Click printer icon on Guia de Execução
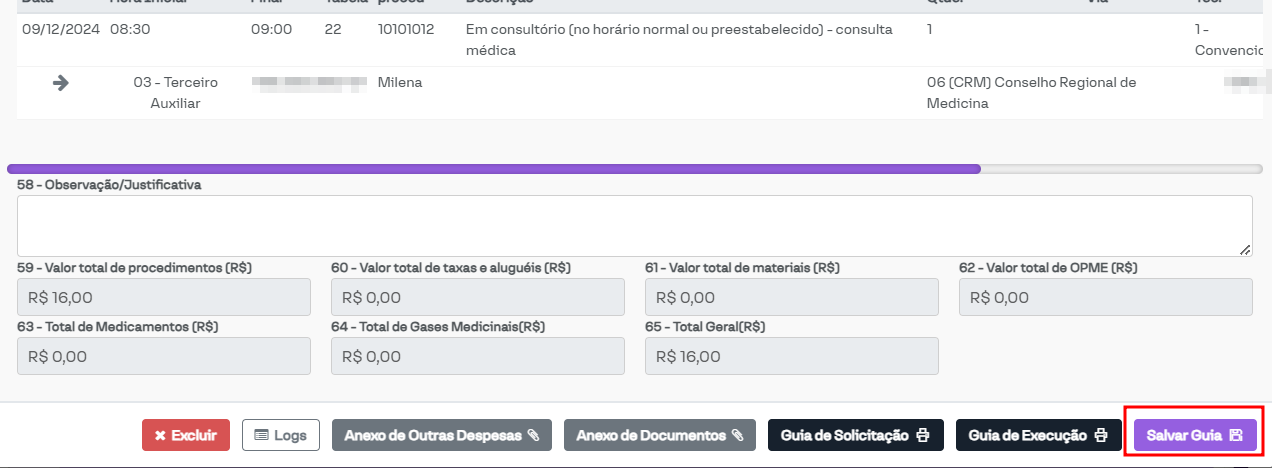1272x468 pixels. pyautogui.click(x=1101, y=436)
